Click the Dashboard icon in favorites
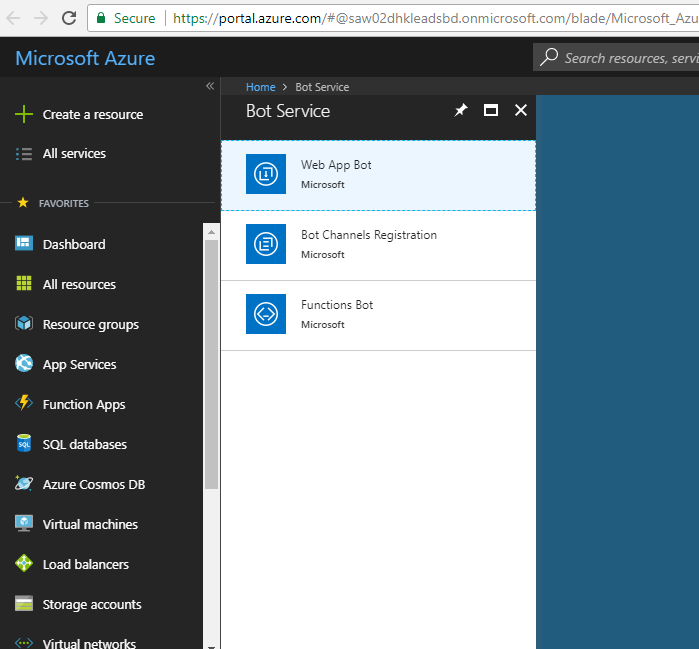699x649 pixels. [24, 243]
